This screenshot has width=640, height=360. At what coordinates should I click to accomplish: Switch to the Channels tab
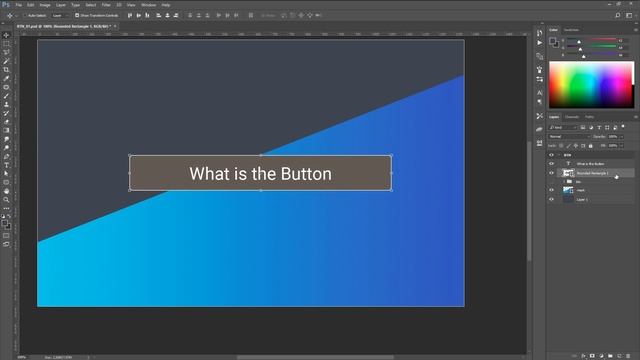[x=572, y=117]
